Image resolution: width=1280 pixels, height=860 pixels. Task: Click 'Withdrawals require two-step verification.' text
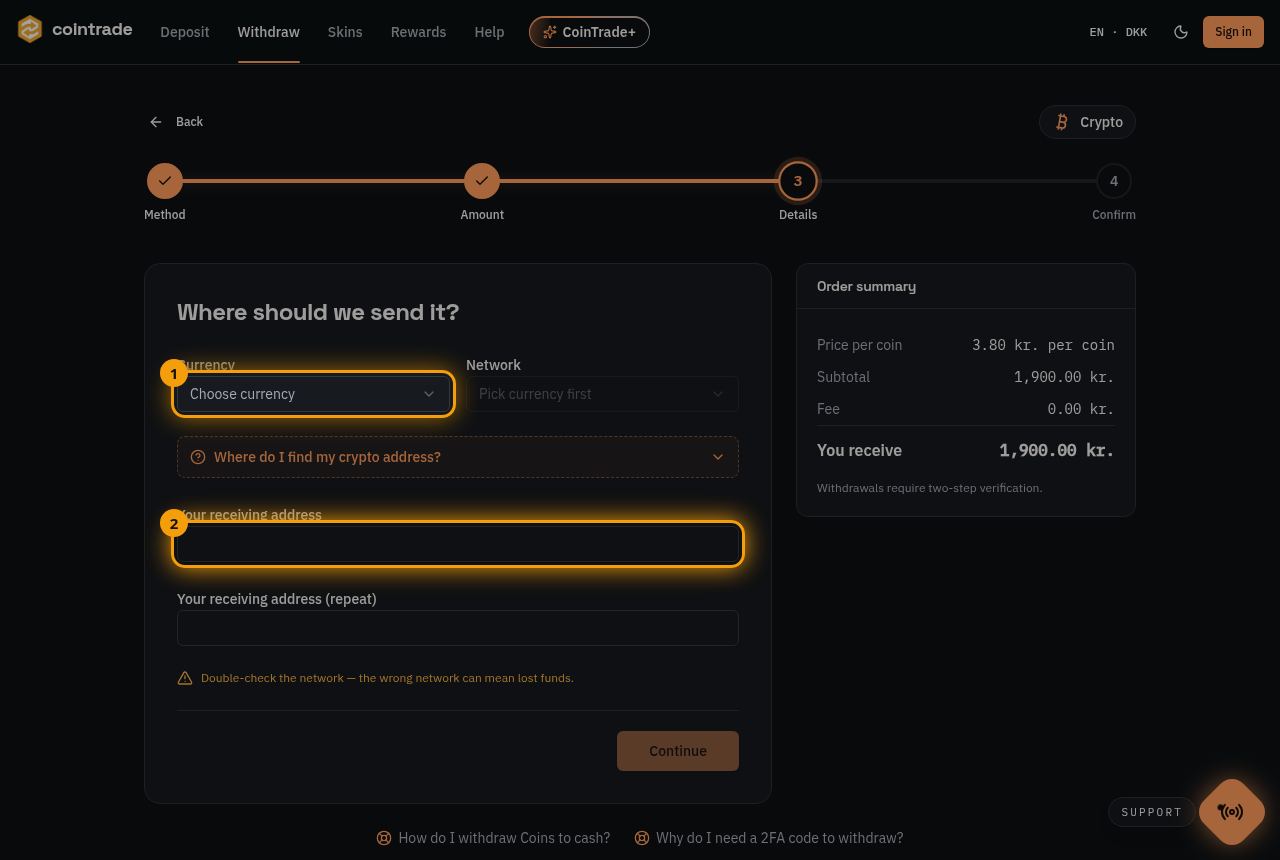point(930,488)
